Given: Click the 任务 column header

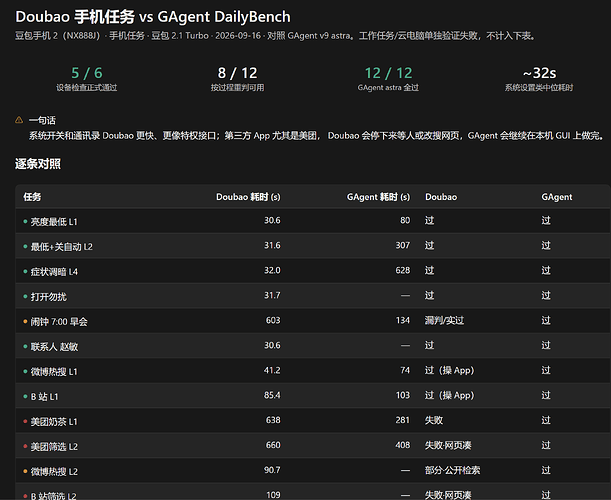Looking at the screenshot, I should tap(32, 197).
